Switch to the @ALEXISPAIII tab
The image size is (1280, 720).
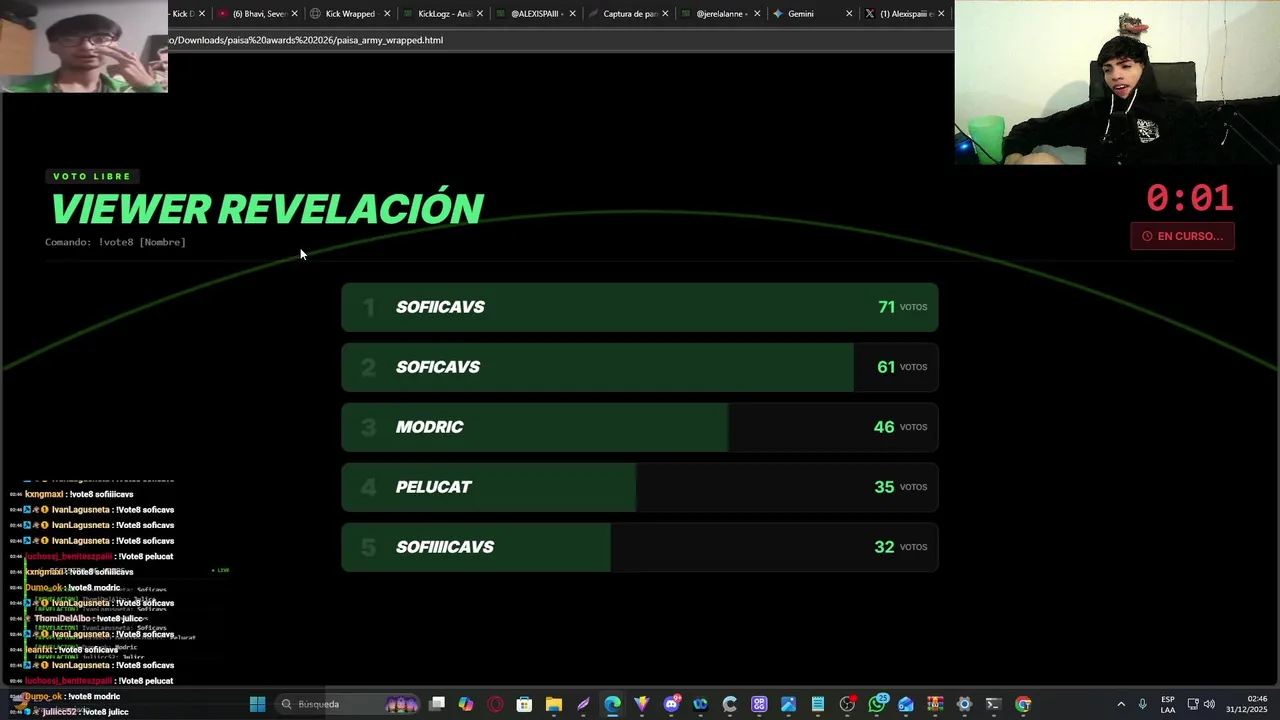[536, 14]
